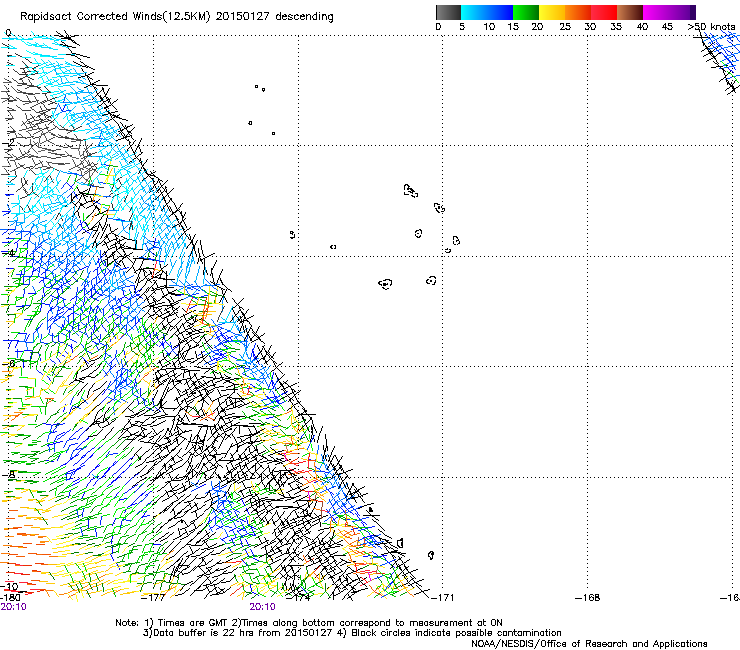Select the '-171' longitude axis label
The image size is (740, 650).
(442, 598)
